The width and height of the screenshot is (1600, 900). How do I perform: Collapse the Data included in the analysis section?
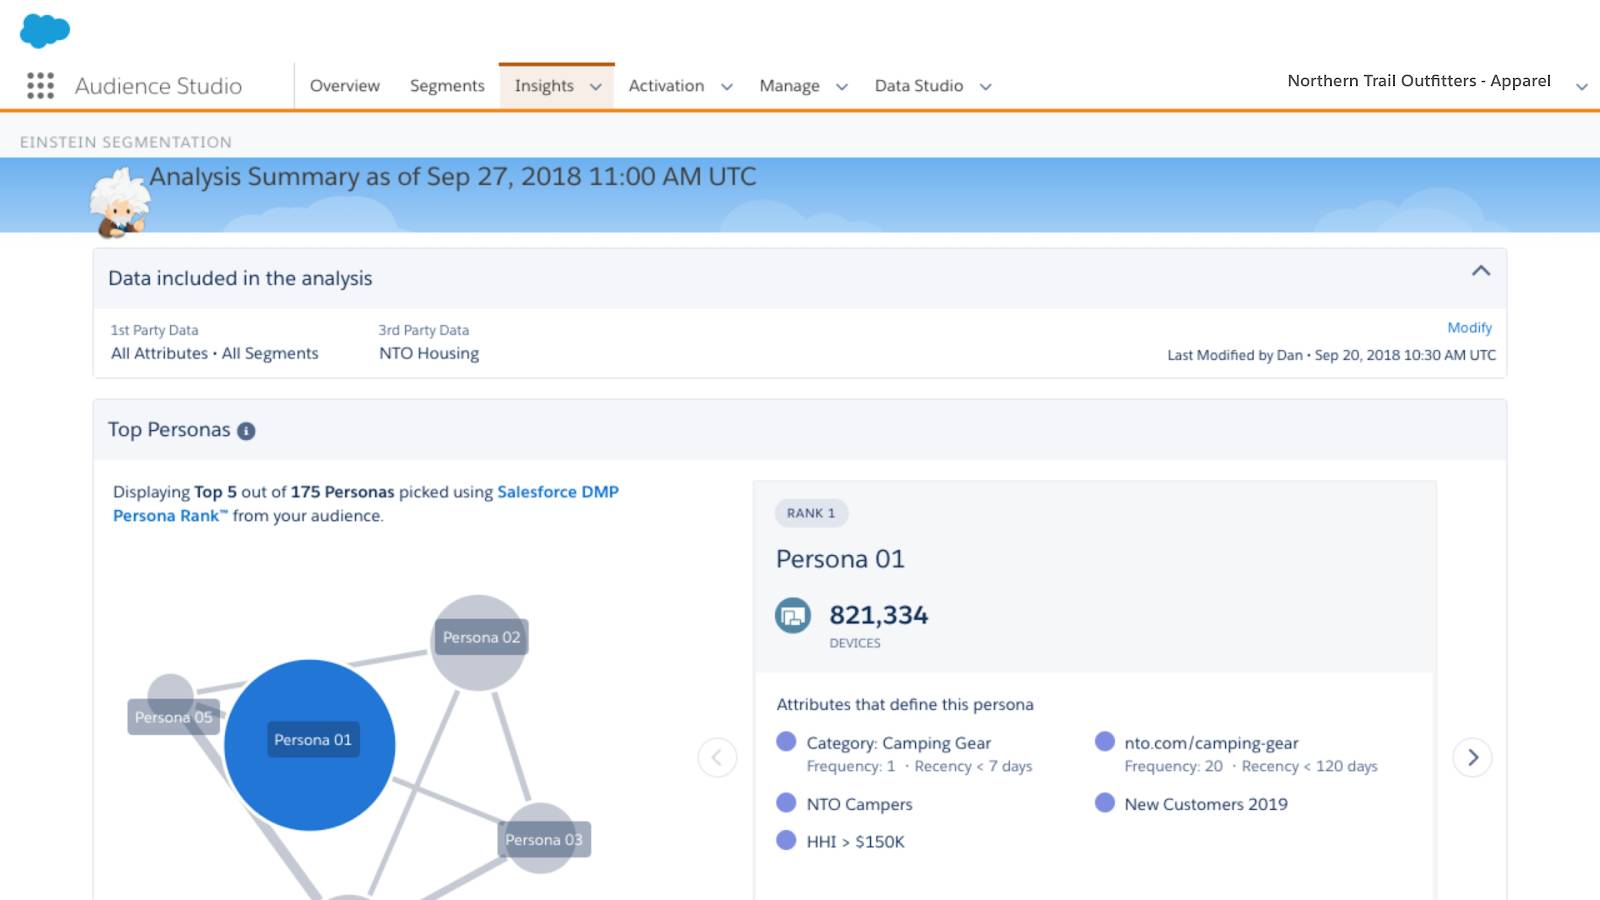coord(1481,271)
